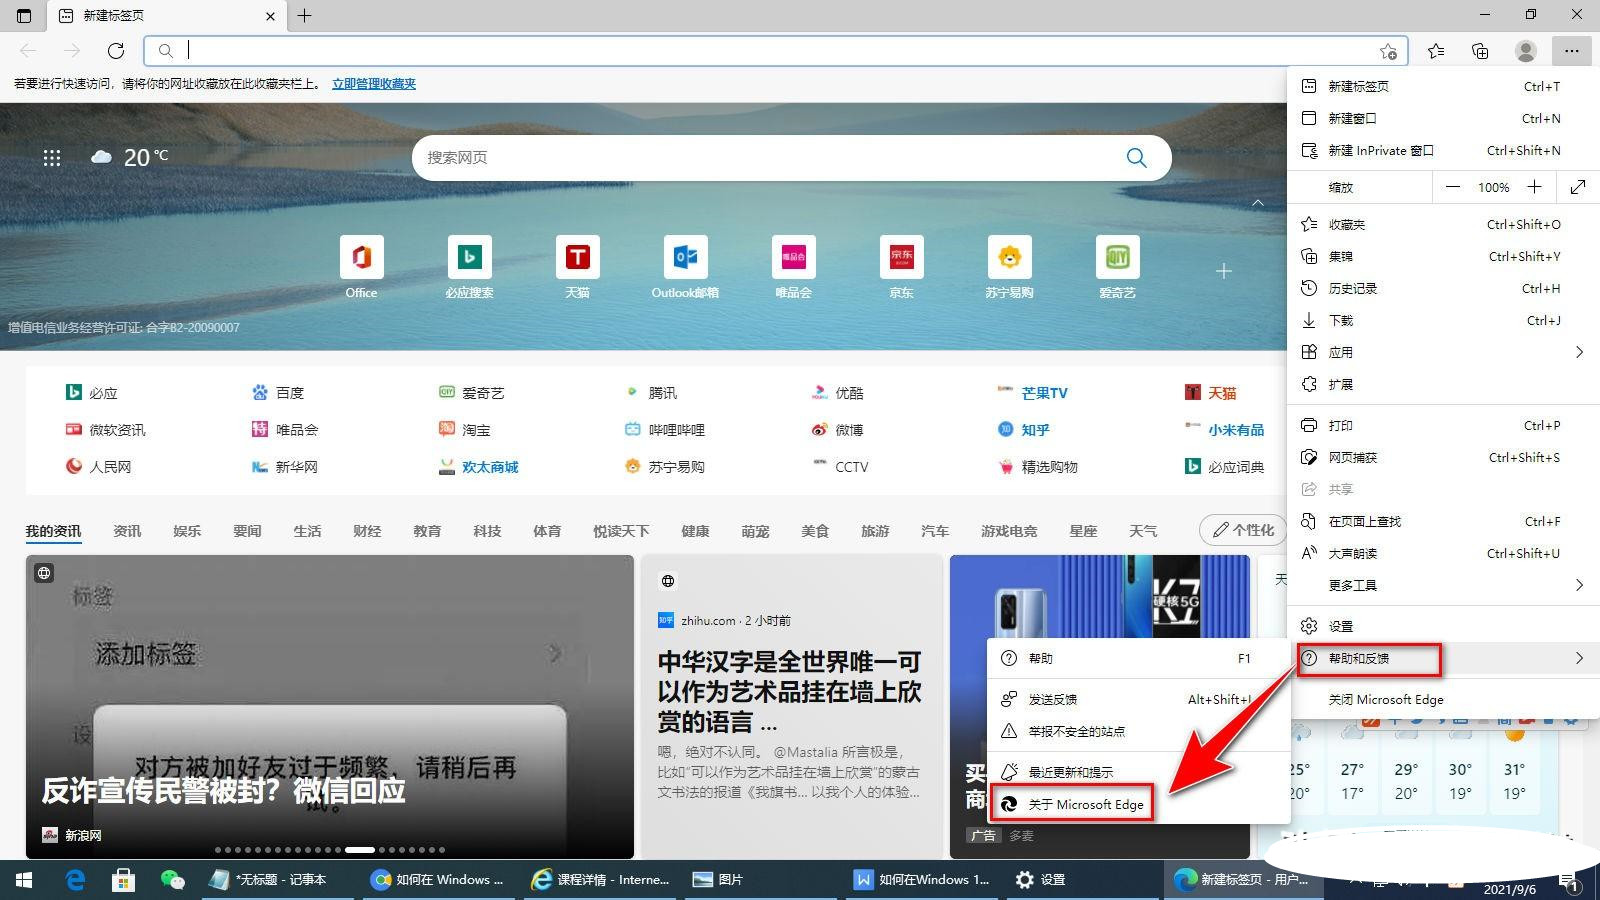Switch to the 娱乐 news tab

pos(187,531)
